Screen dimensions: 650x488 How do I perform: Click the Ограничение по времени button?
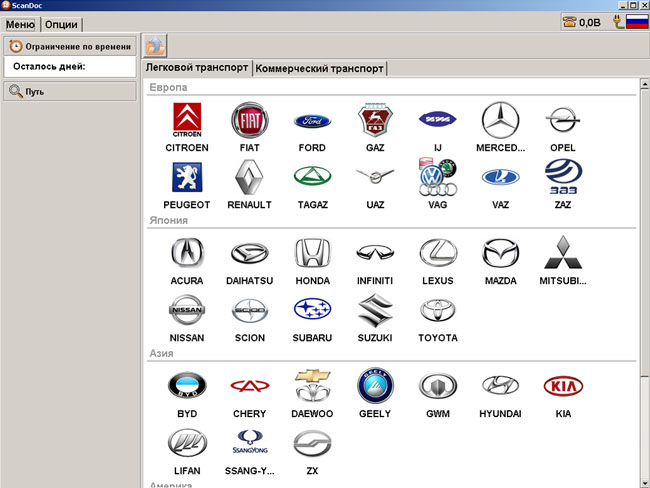[69, 46]
